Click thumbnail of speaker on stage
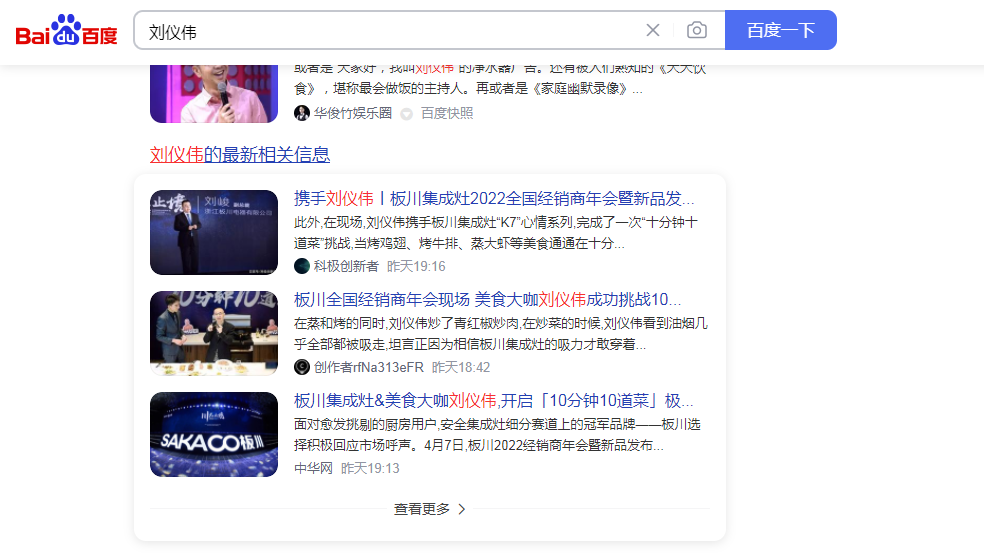This screenshot has width=984, height=558. click(x=214, y=232)
